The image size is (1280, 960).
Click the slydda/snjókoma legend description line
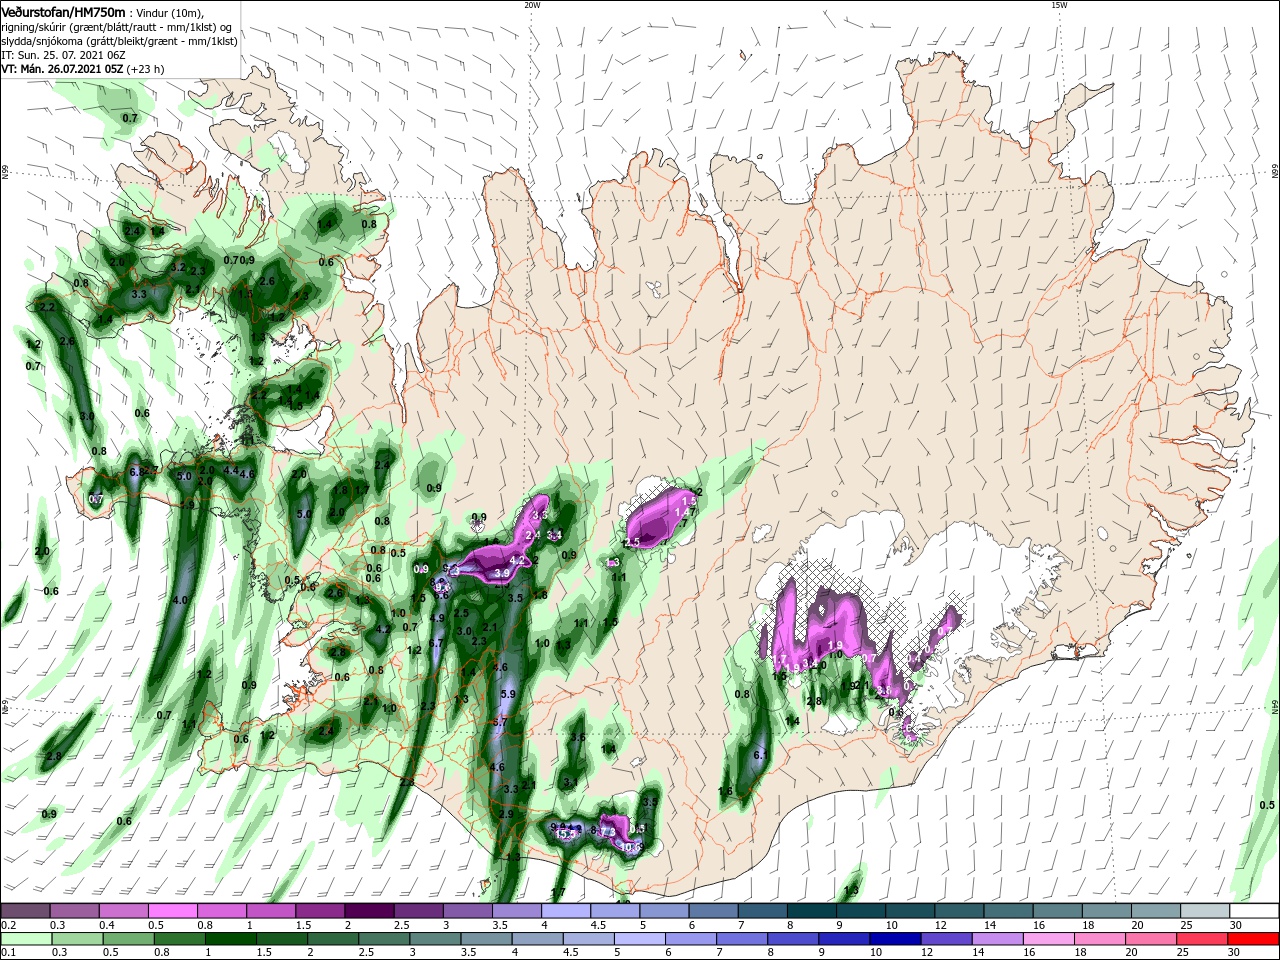[x=119, y=41]
